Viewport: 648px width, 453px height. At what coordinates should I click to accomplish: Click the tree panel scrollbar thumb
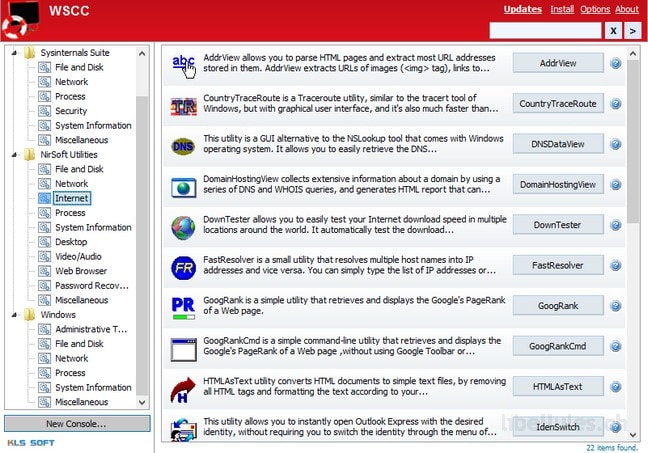coord(142,246)
